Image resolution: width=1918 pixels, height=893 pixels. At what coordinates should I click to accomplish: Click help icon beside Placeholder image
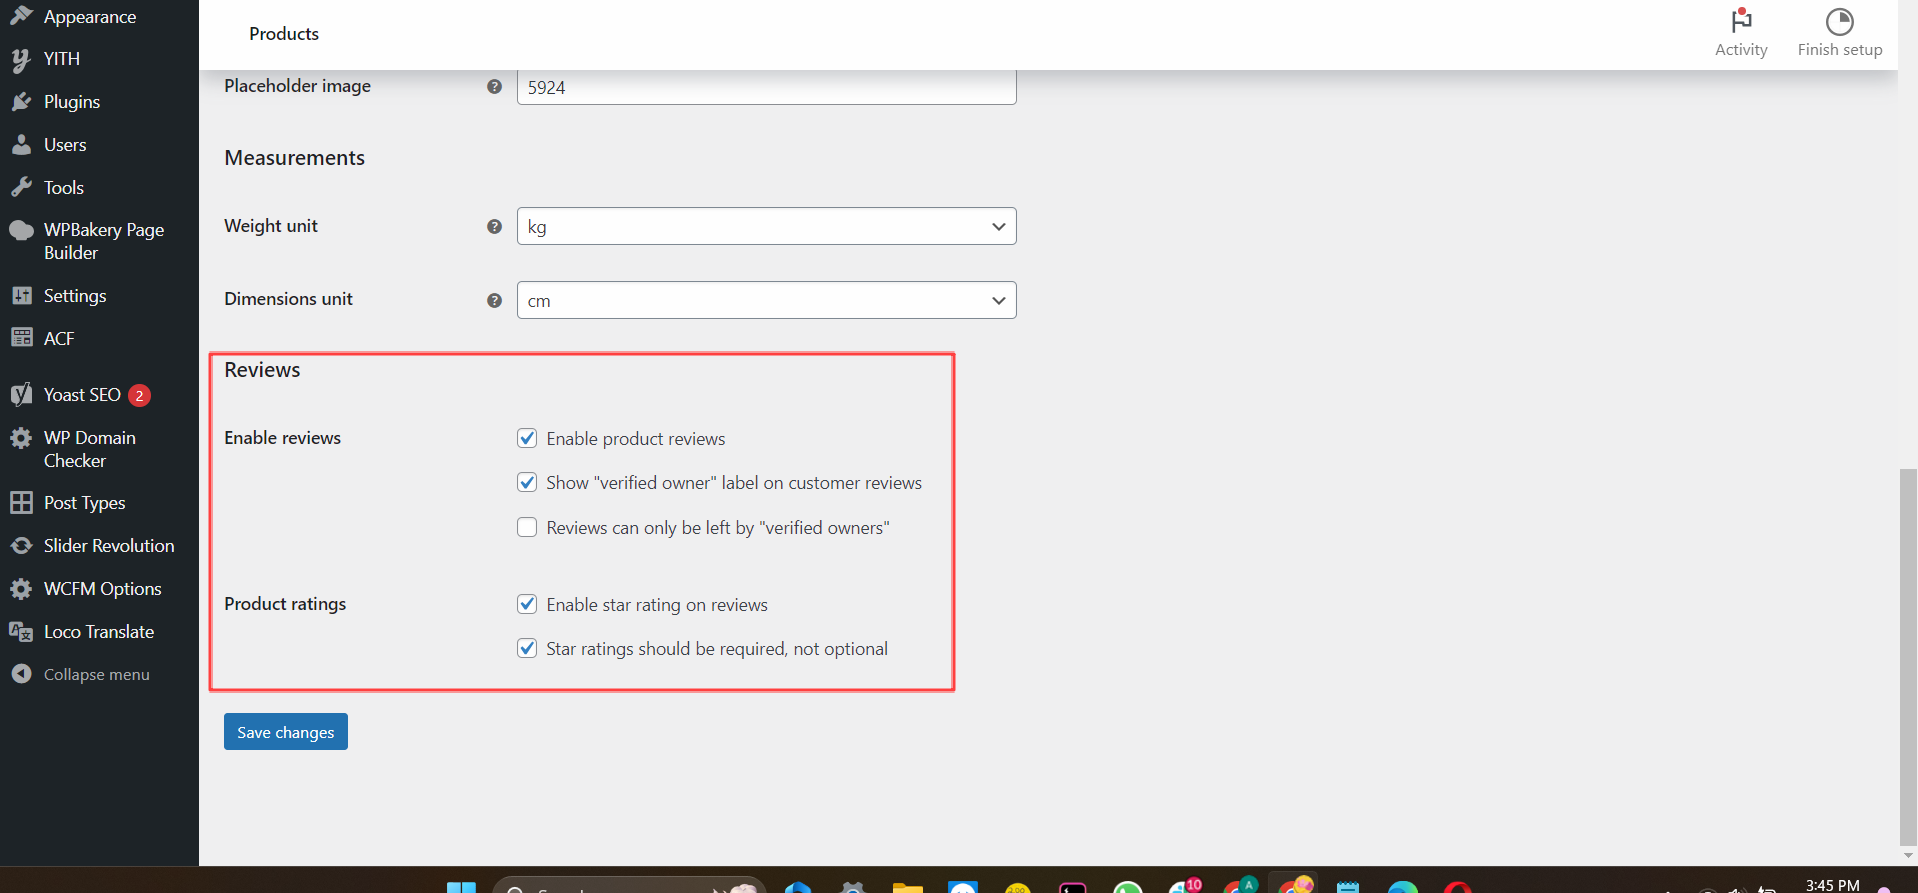(494, 87)
